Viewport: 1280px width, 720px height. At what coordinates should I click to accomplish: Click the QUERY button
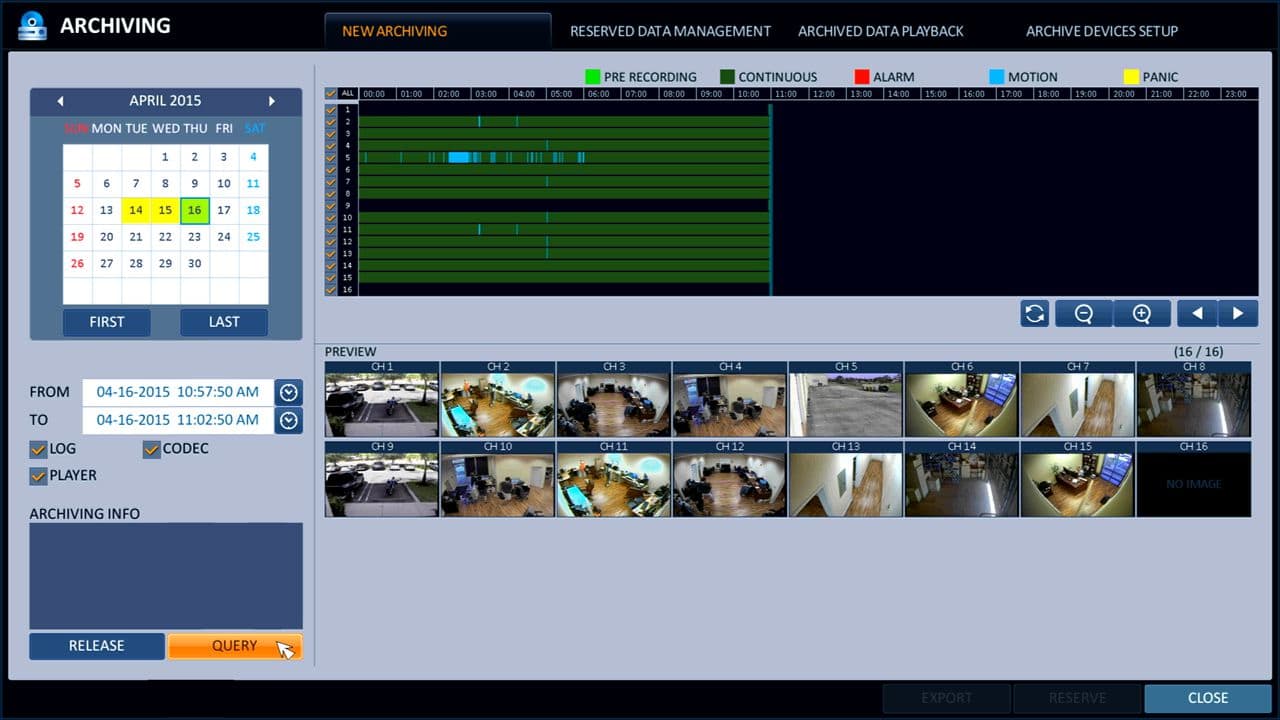235,646
